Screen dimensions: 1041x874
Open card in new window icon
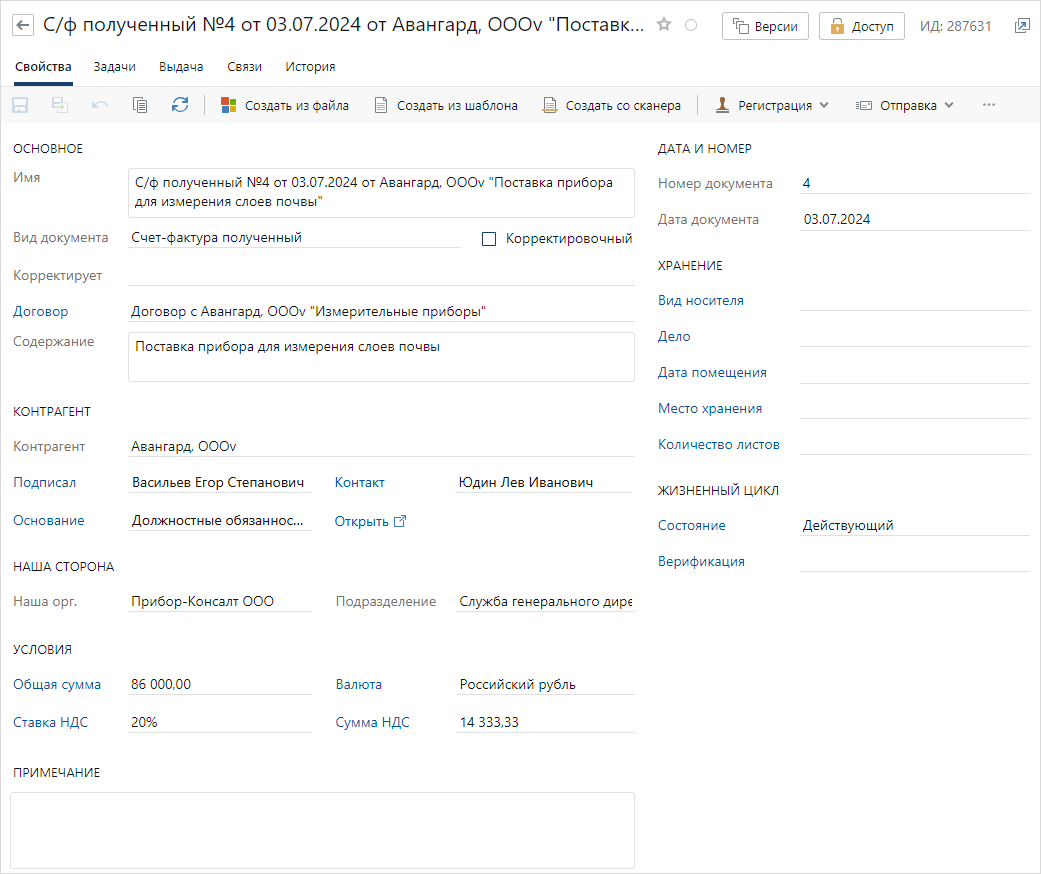tap(1022, 26)
